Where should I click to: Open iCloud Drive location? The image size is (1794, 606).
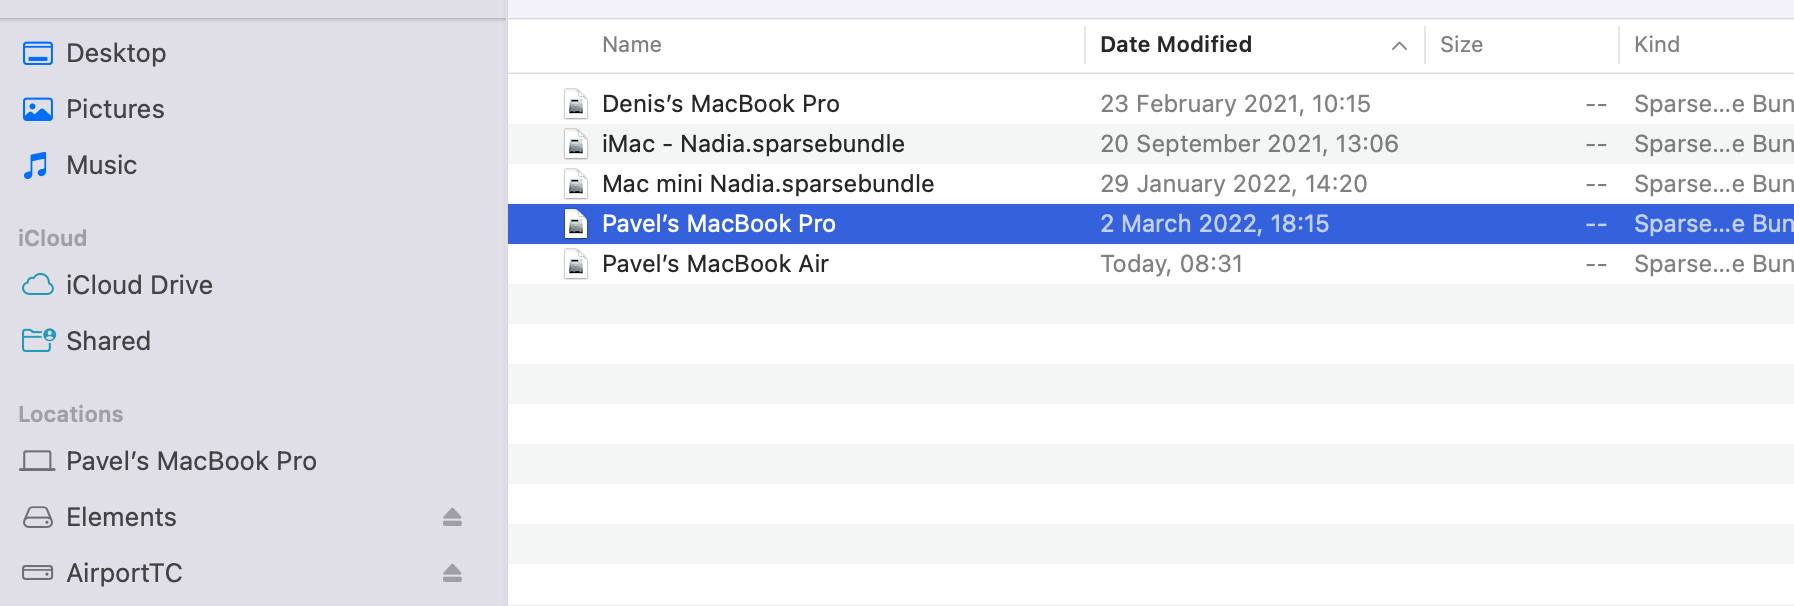click(138, 285)
